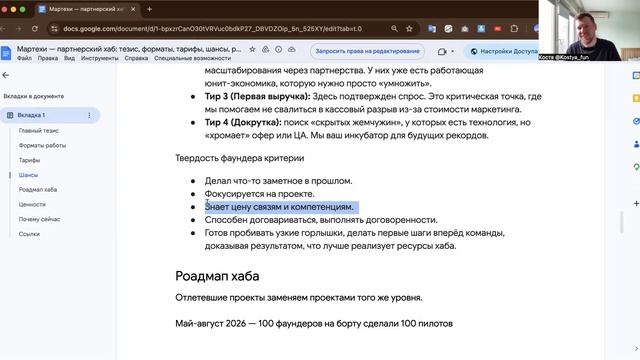This screenshot has height=360, width=640.
Task: Open Google Maps icon in side panel
Action: tap(636, 167)
